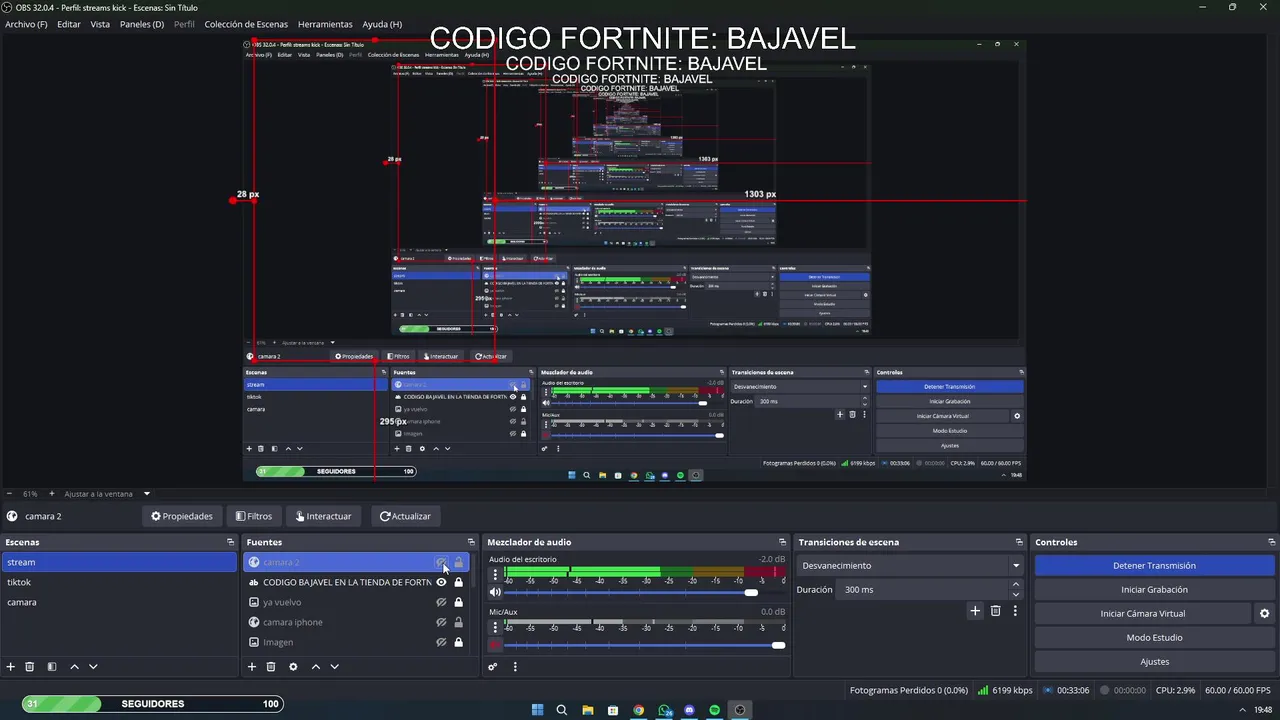
Task: Click Detener Transmisión button
Action: pyautogui.click(x=1154, y=566)
